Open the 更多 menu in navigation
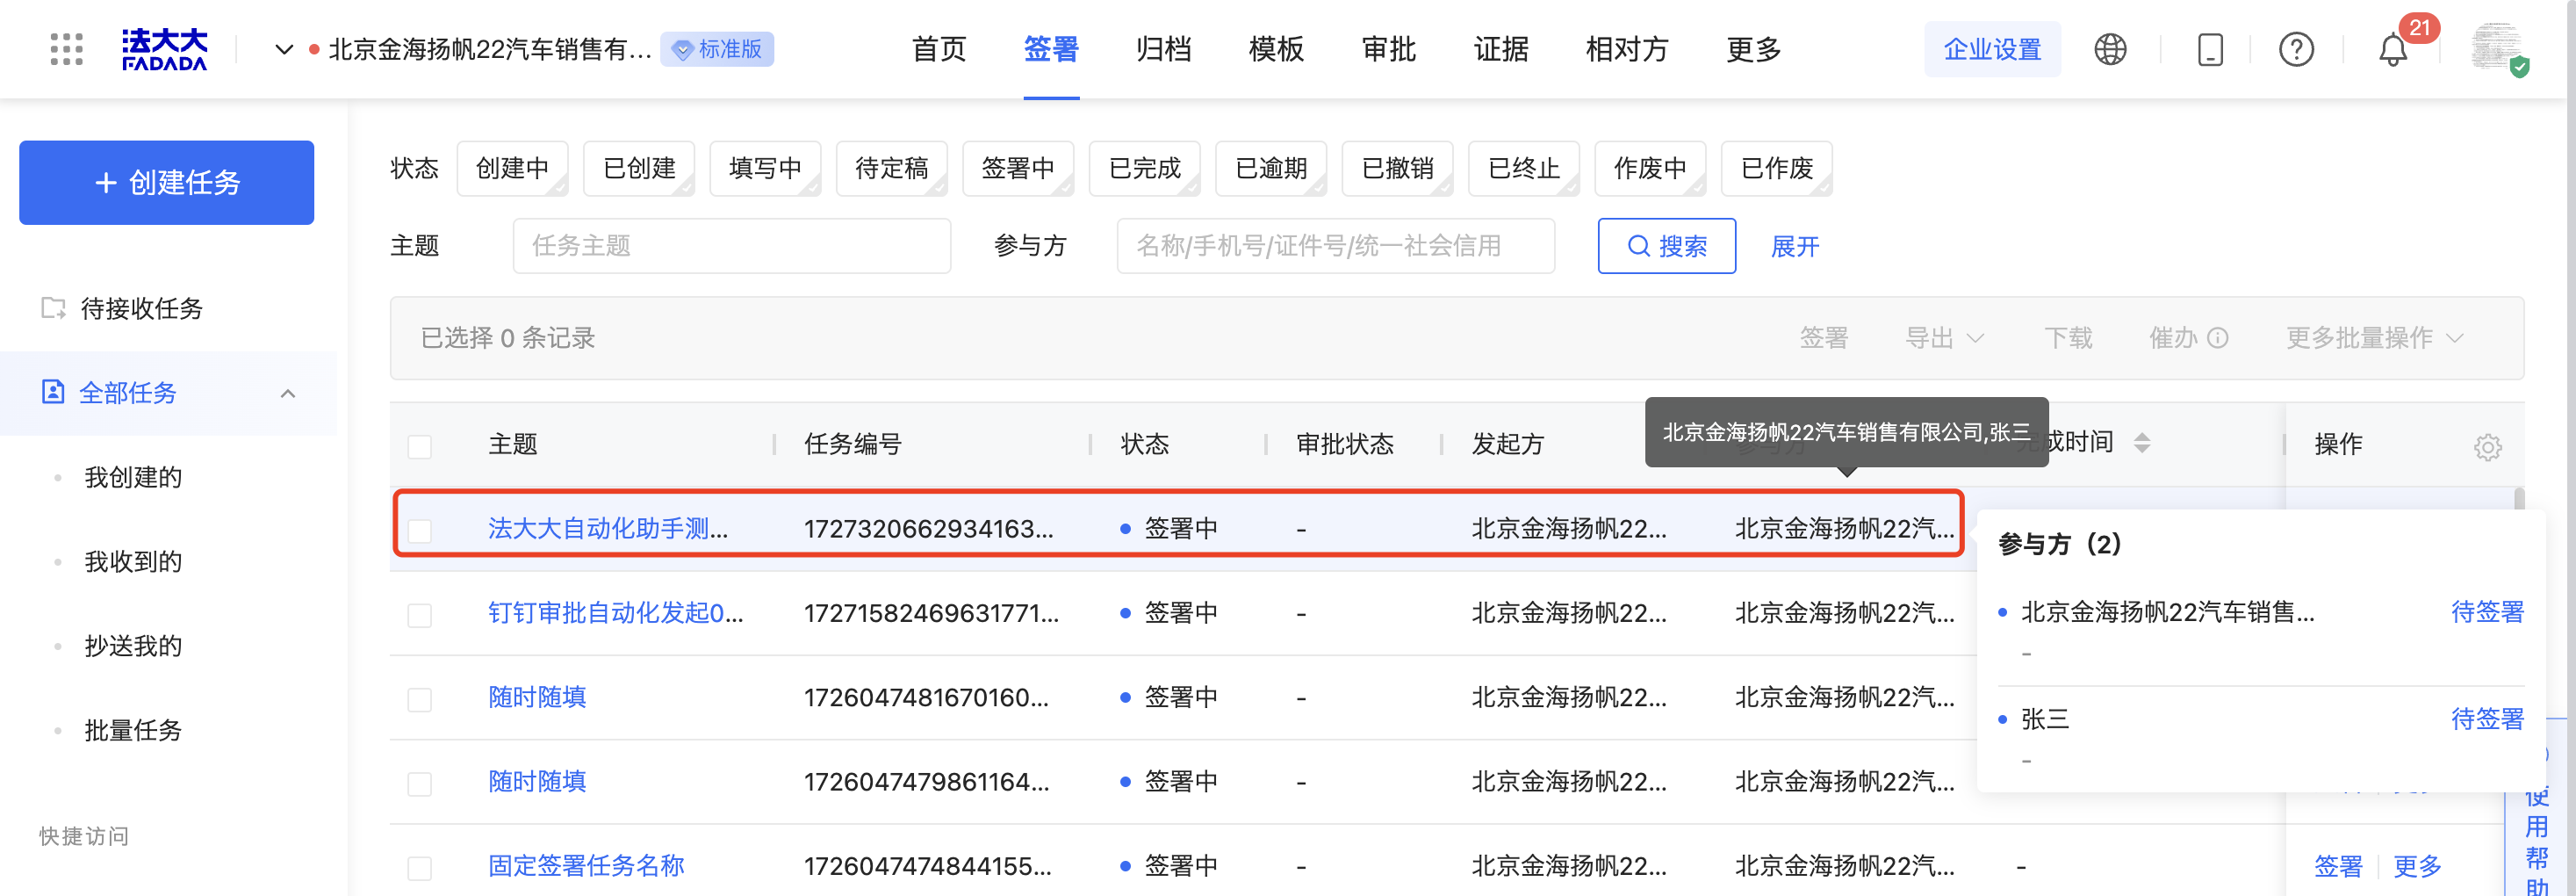This screenshot has width=2576, height=896. pos(1754,49)
